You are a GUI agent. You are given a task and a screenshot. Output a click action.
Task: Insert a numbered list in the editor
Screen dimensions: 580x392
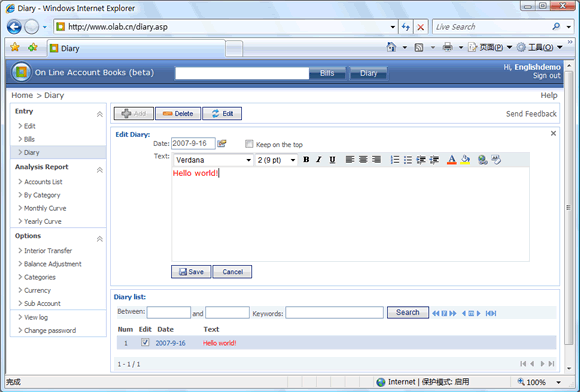coord(395,160)
